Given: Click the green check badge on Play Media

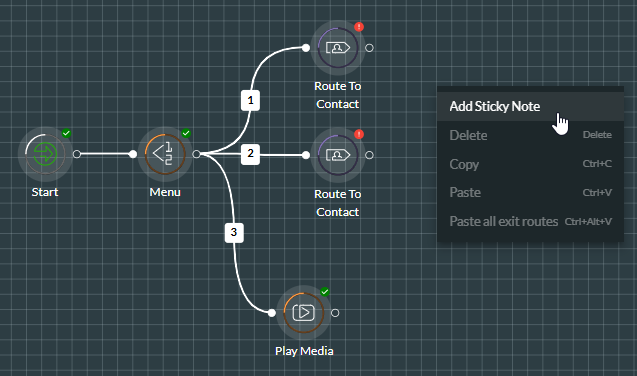Looking at the screenshot, I should click(x=325, y=292).
